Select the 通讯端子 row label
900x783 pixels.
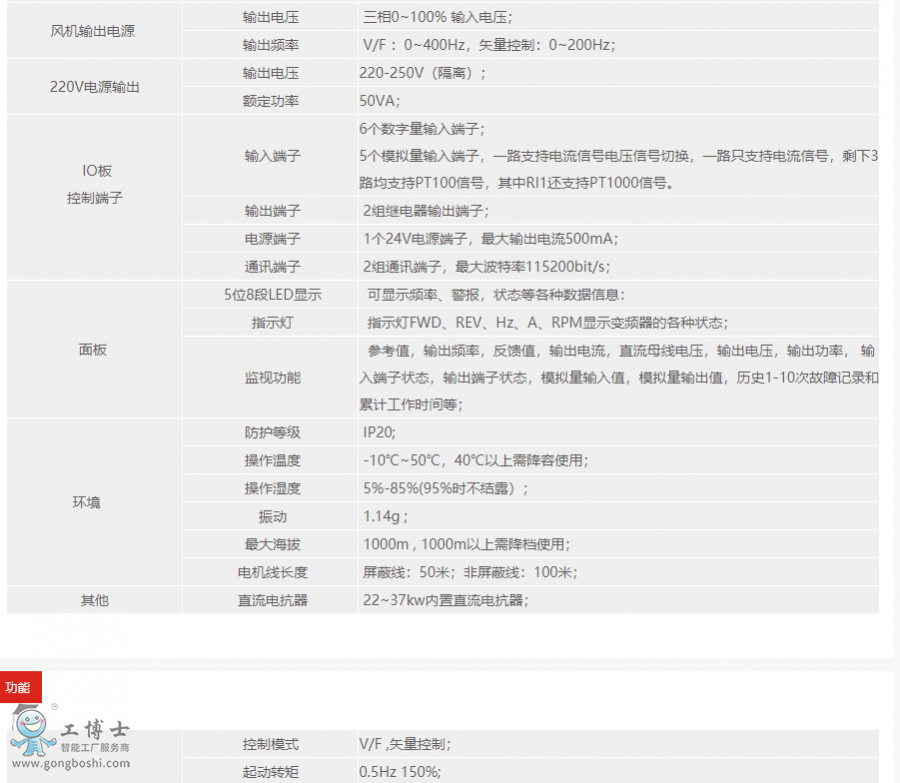coord(272,266)
